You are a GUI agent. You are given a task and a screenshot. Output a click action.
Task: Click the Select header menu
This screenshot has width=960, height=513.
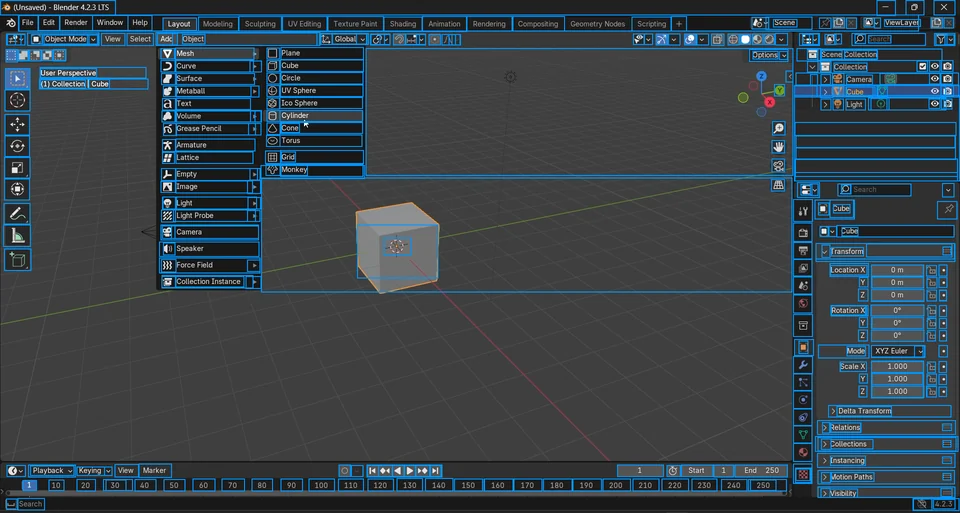click(x=140, y=39)
